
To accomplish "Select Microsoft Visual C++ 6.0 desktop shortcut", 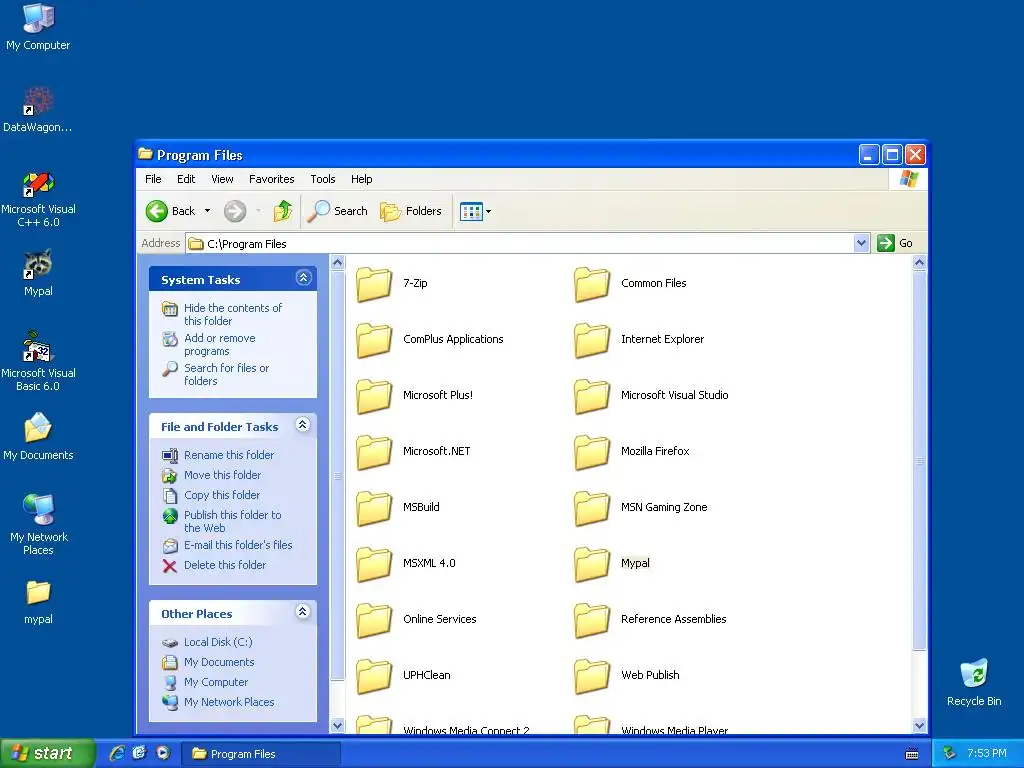I will [38, 200].
